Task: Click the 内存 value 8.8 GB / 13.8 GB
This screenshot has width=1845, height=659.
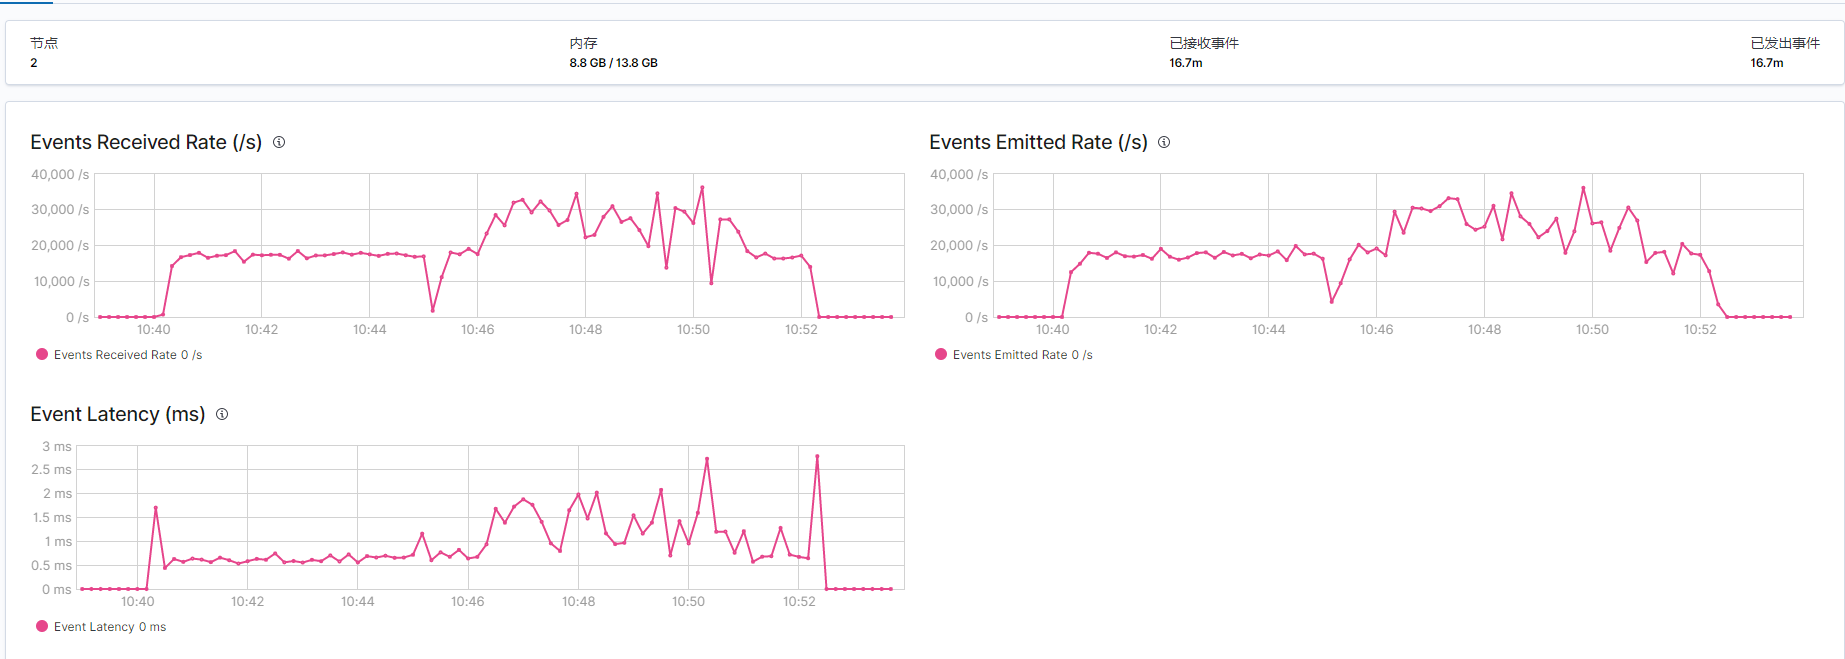Action: 613,63
